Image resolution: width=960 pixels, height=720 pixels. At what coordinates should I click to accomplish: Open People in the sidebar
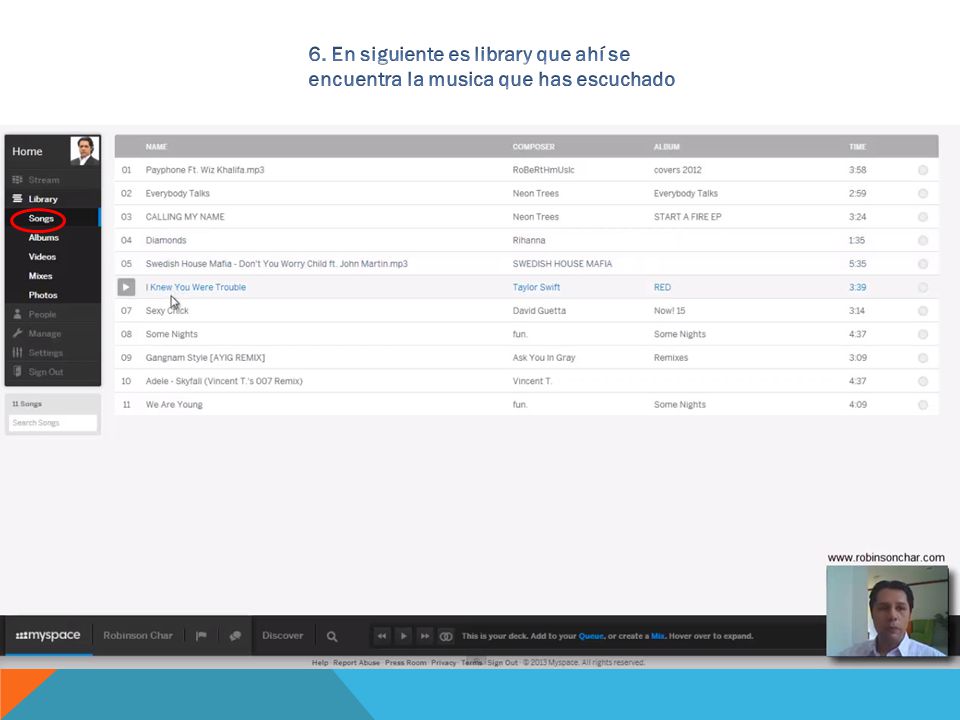(x=42, y=314)
